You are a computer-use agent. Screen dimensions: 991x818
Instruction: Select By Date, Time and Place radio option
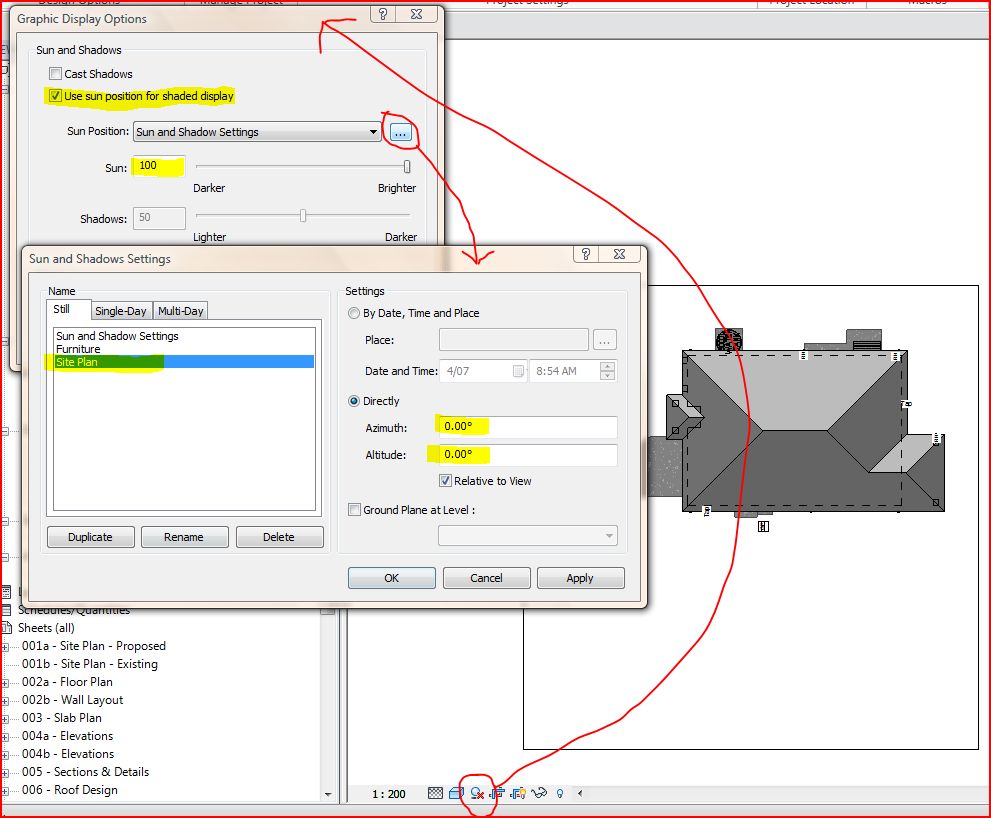pos(354,313)
